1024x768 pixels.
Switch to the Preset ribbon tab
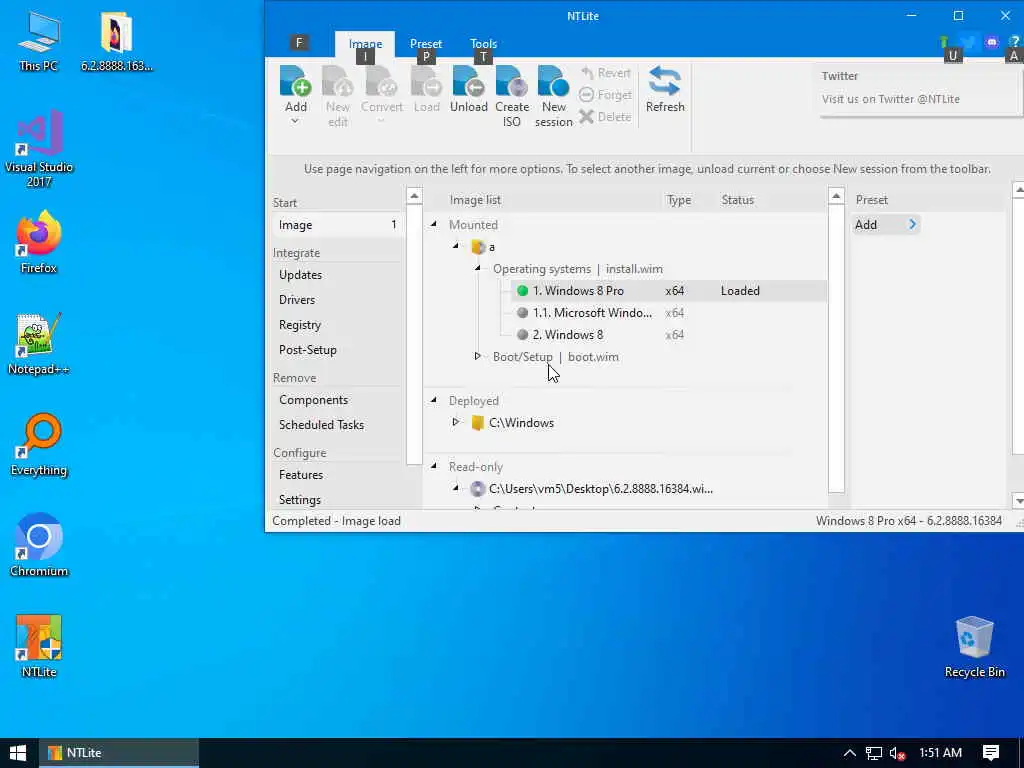[x=426, y=44]
